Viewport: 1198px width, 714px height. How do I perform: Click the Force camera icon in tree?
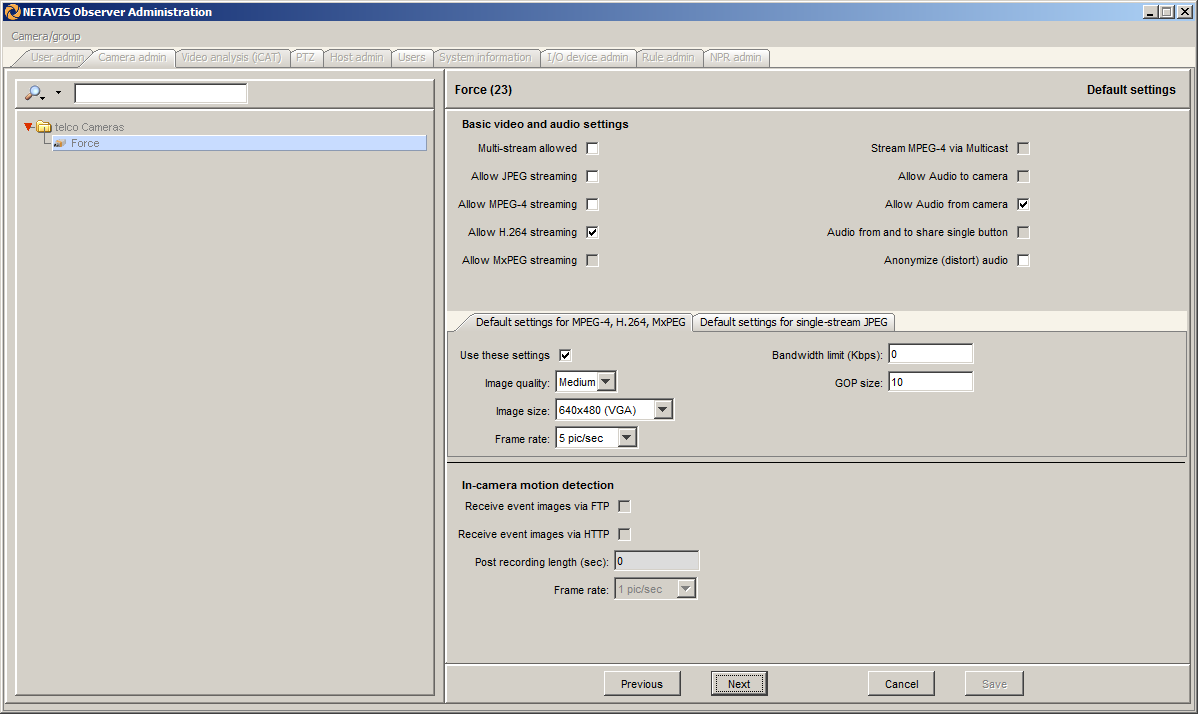[60, 144]
